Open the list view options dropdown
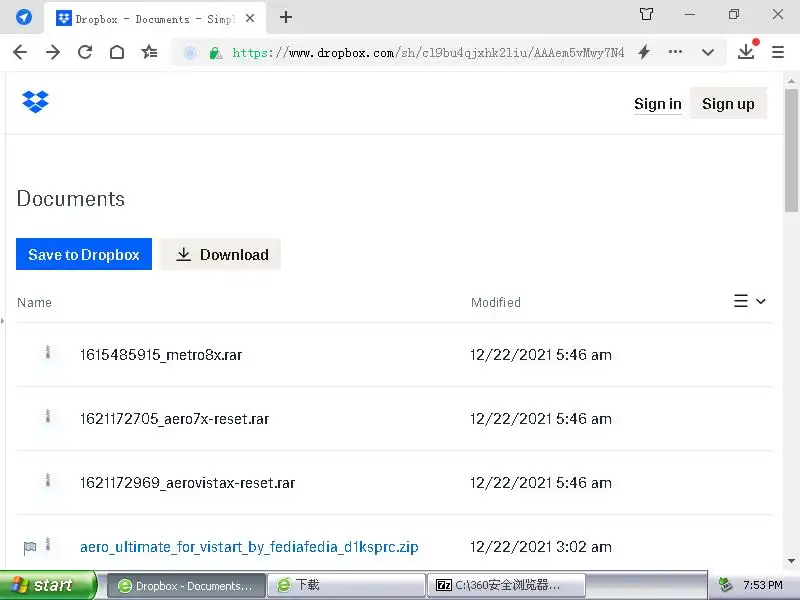 click(x=749, y=301)
